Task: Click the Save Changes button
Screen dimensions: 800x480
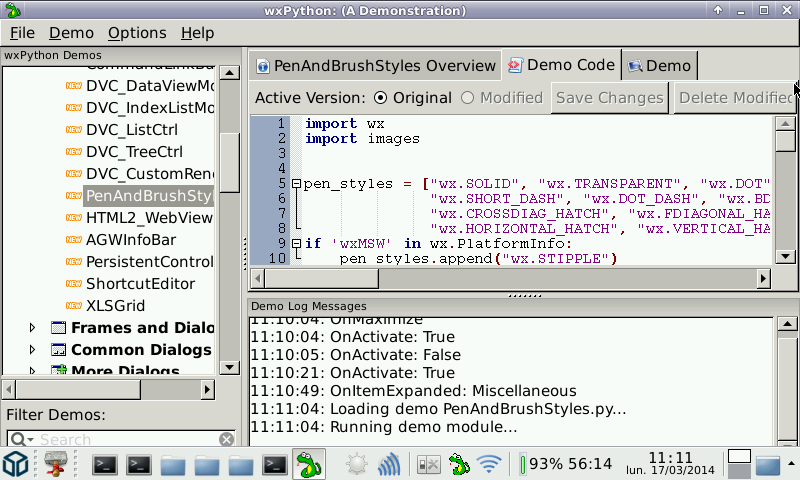Action: point(609,98)
